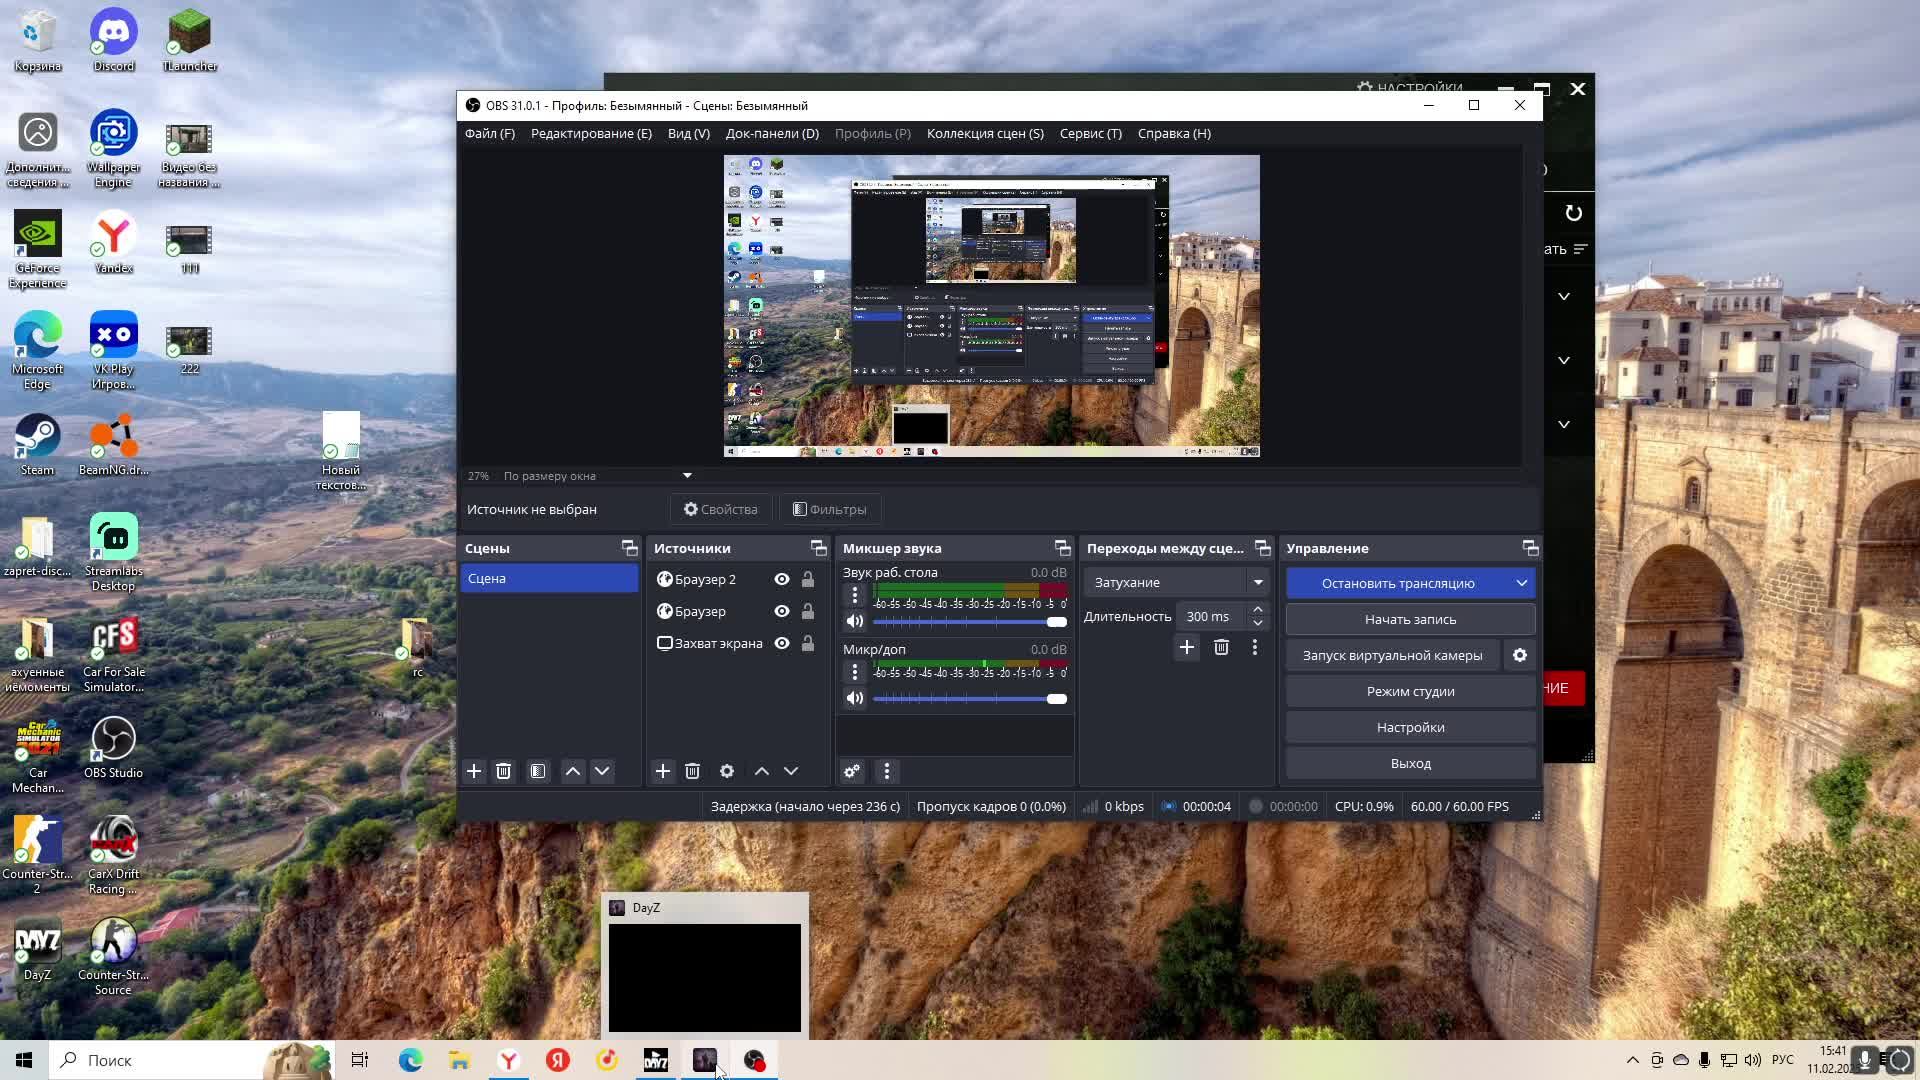The width and height of the screenshot is (1920, 1080).
Task: Lock the Захват экрана source
Action: [x=808, y=643]
